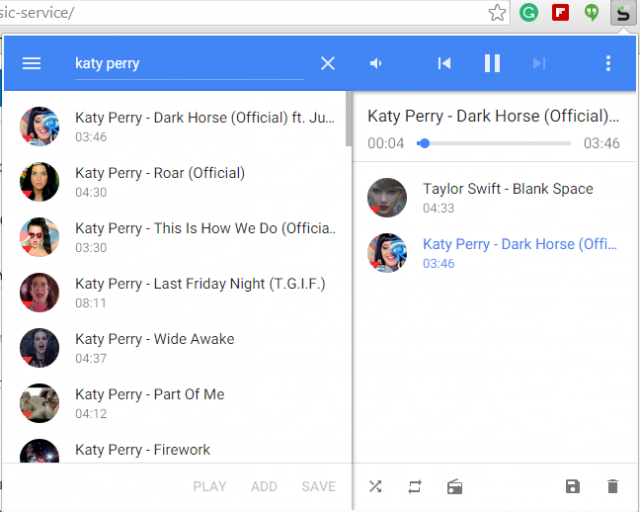
Task: Toggle the radio mode icon
Action: point(455,487)
